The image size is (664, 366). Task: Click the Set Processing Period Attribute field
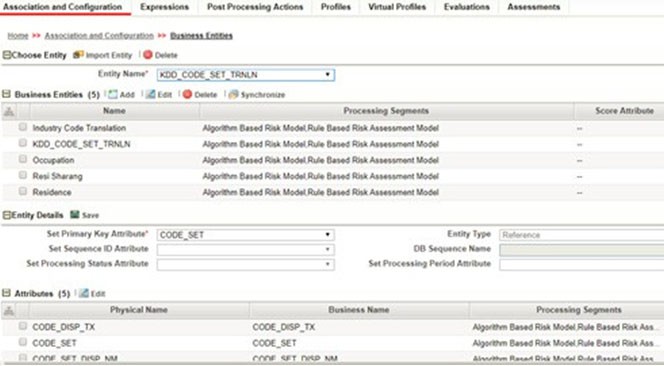(581, 264)
